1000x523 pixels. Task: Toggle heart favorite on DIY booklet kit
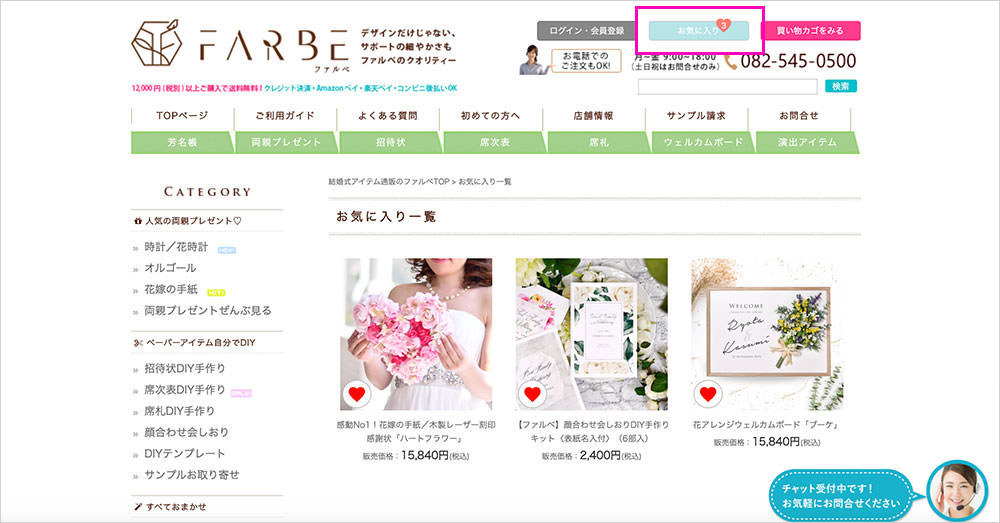click(532, 394)
